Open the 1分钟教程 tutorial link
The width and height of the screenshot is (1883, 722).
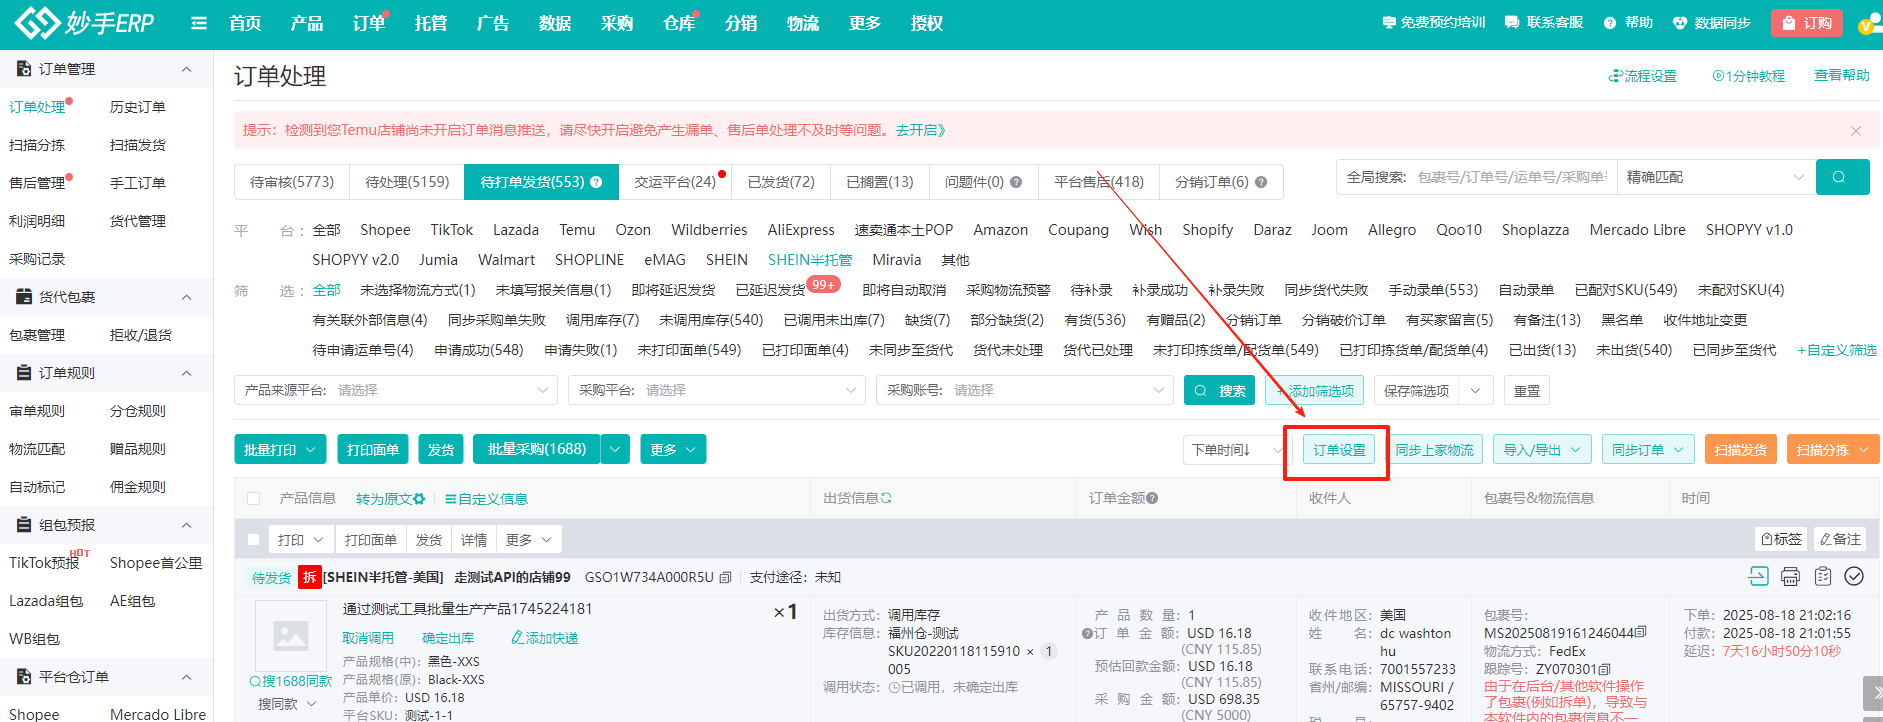tap(1748, 76)
